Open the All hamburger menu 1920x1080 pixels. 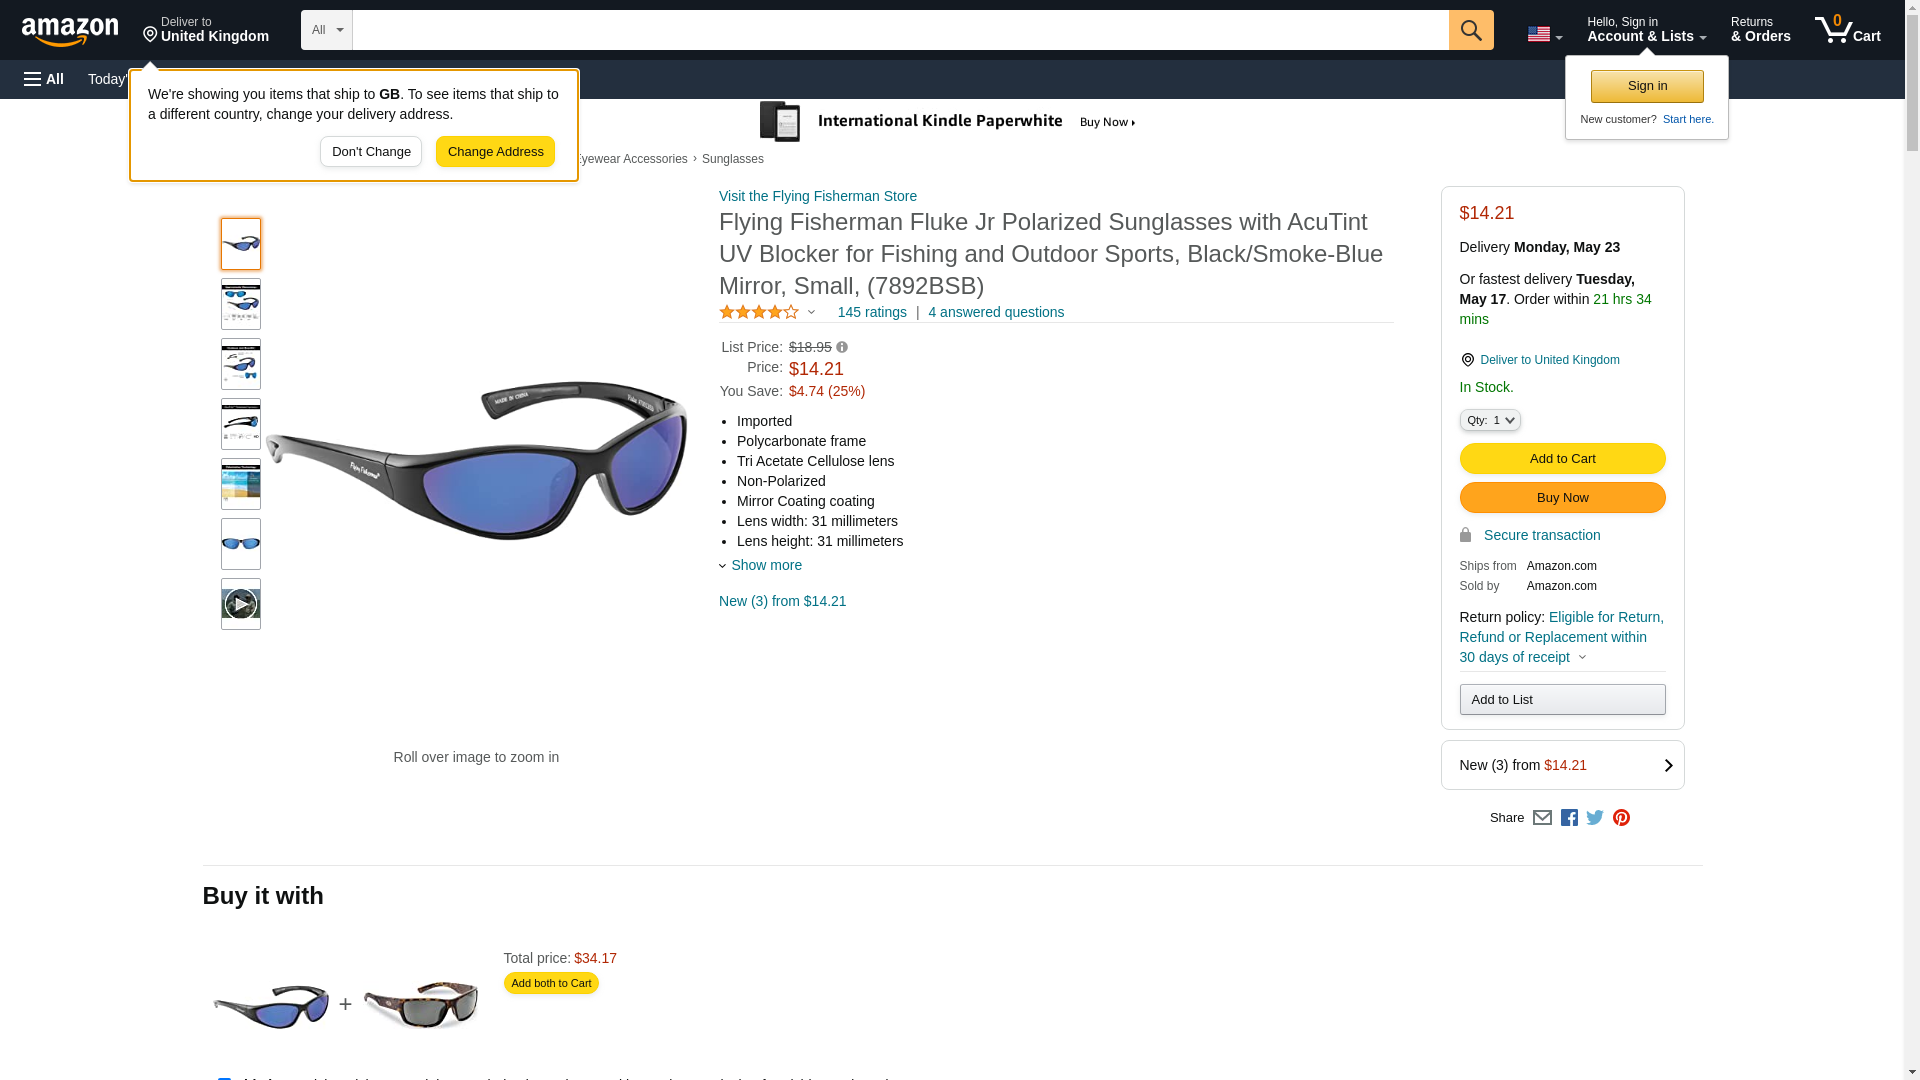pos(44,79)
